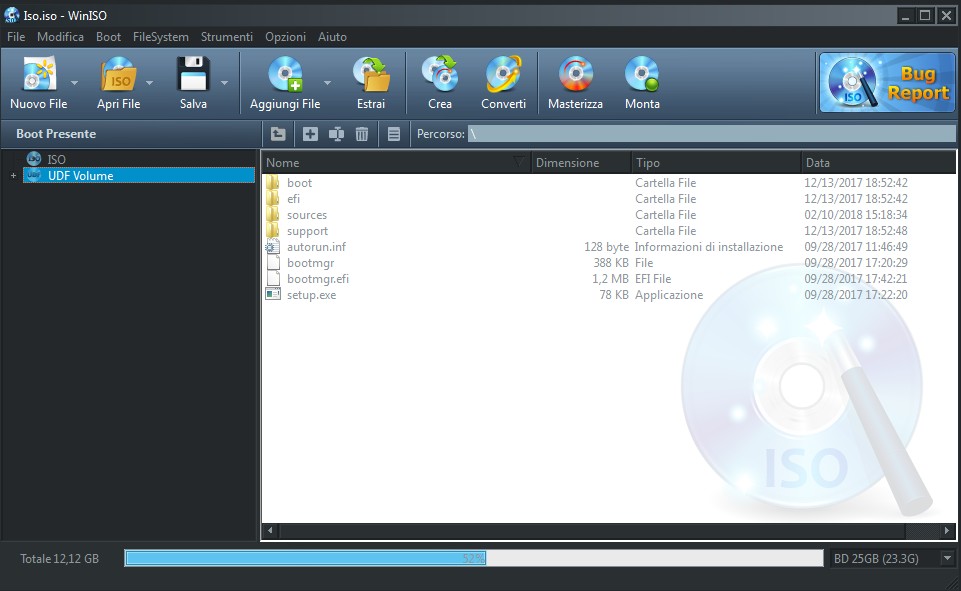Click the WinISO title bar app icon
This screenshot has width=961, height=591.
pos(12,15)
